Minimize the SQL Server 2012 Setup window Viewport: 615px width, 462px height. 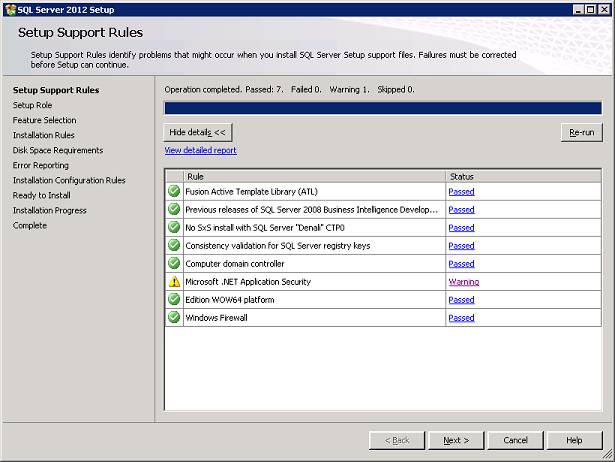(x=578, y=9)
